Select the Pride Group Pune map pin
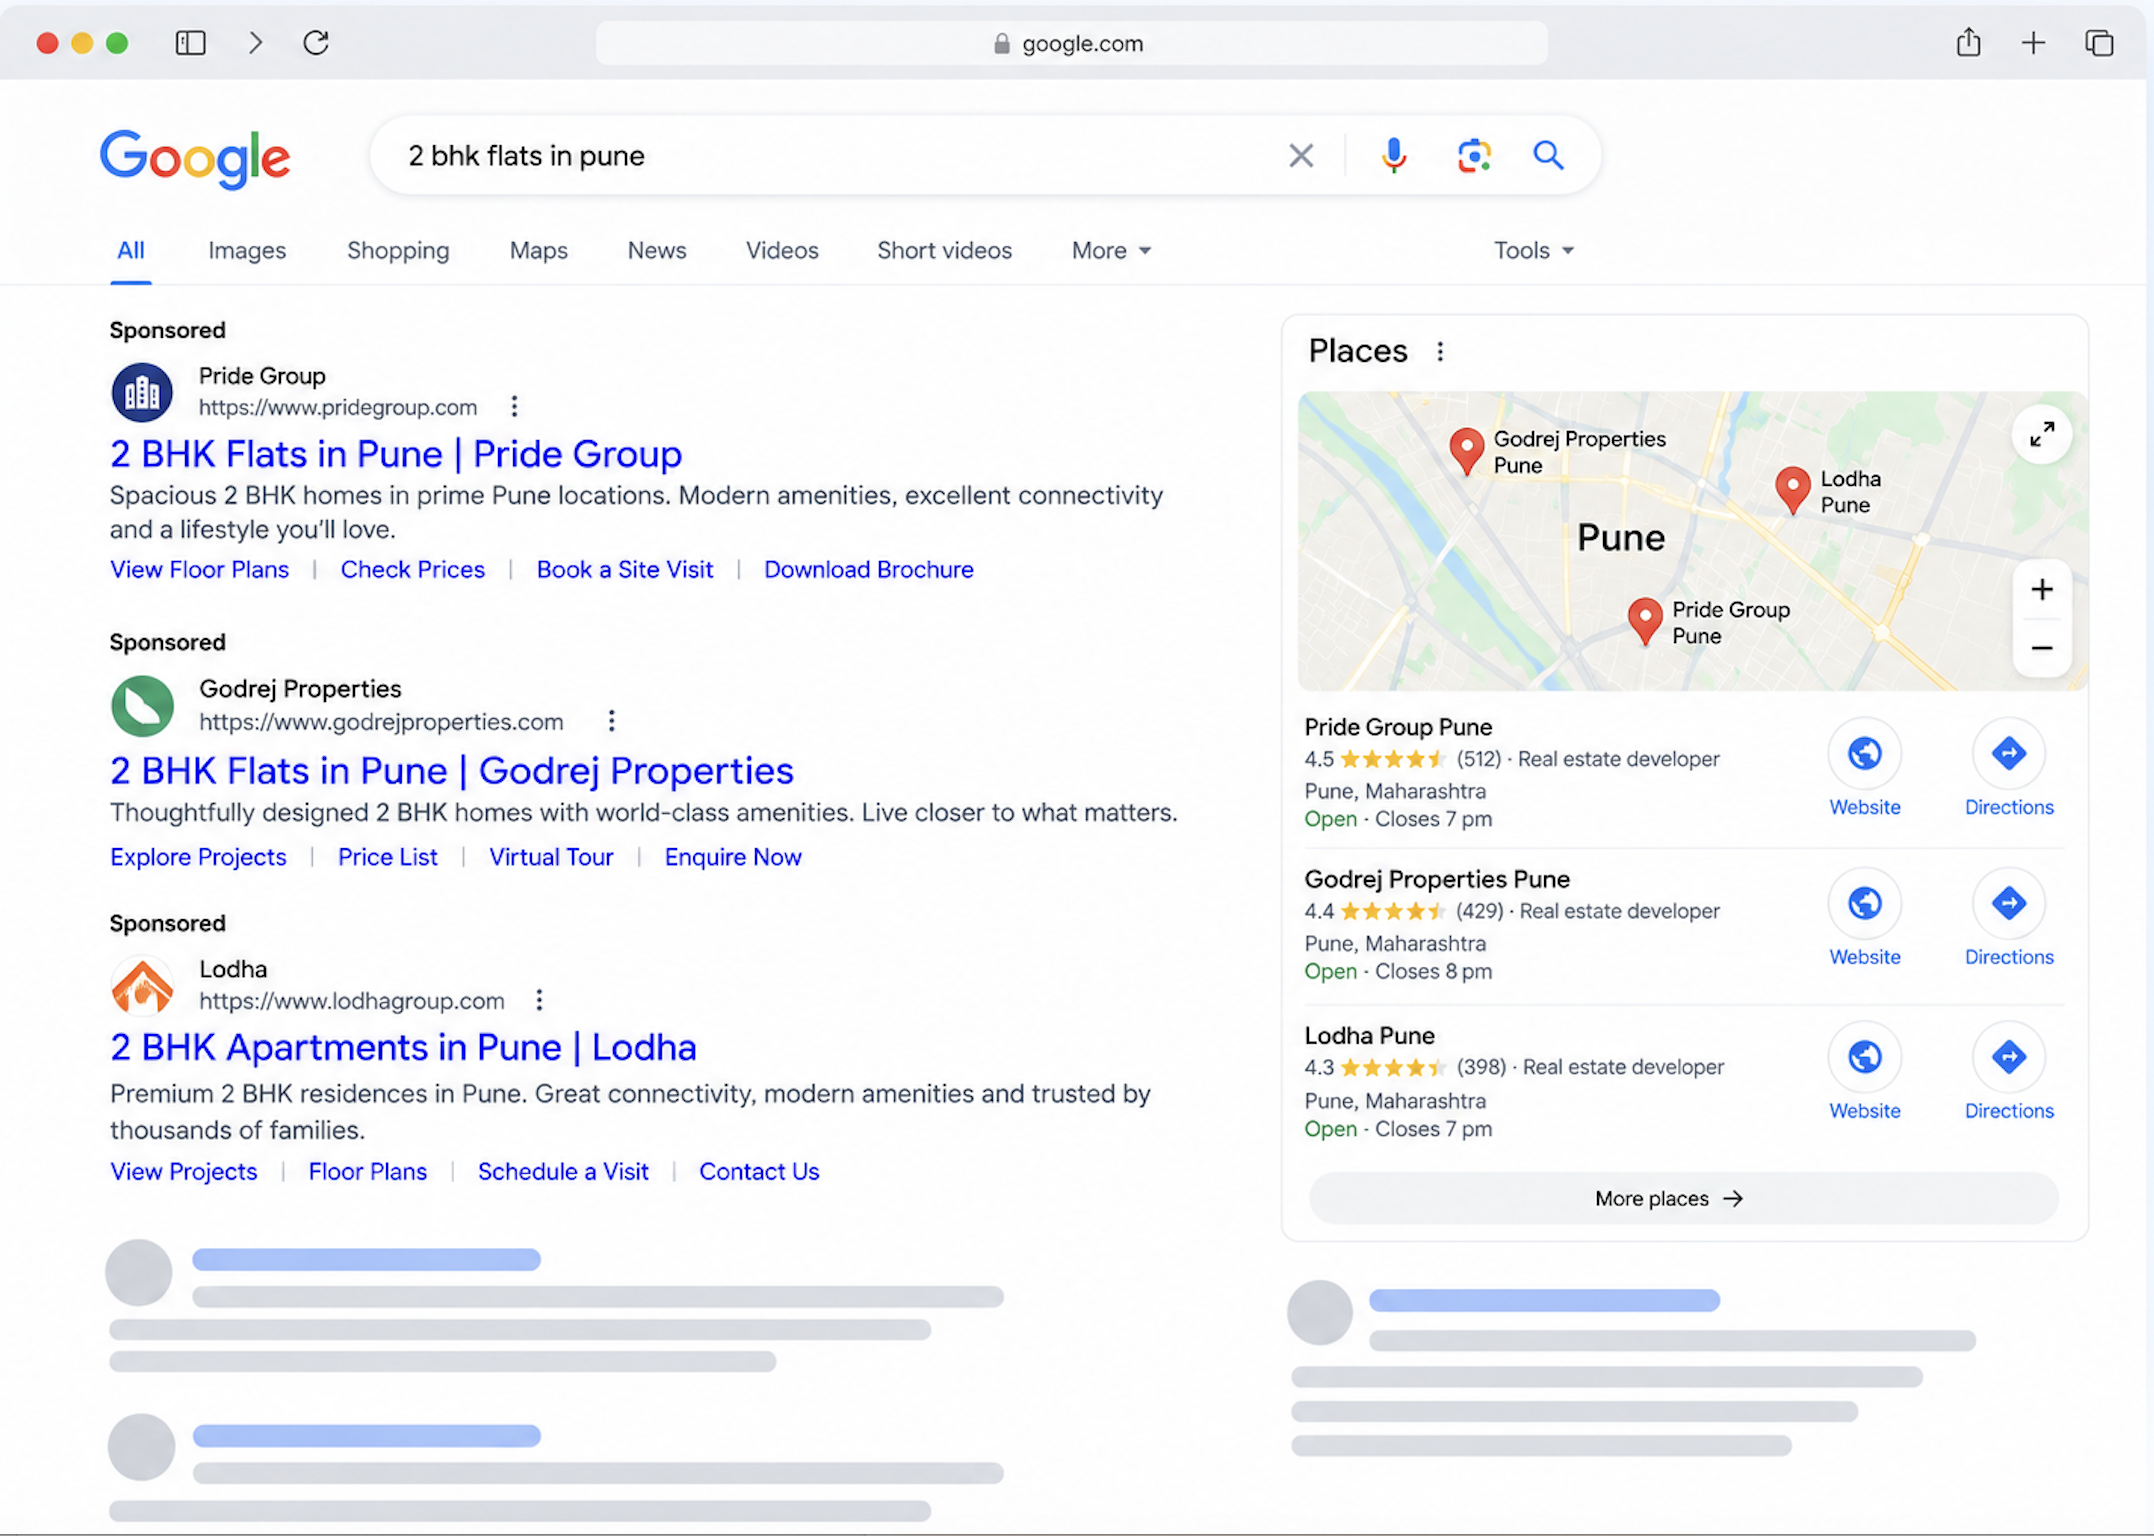The width and height of the screenshot is (2154, 1536). (1644, 621)
